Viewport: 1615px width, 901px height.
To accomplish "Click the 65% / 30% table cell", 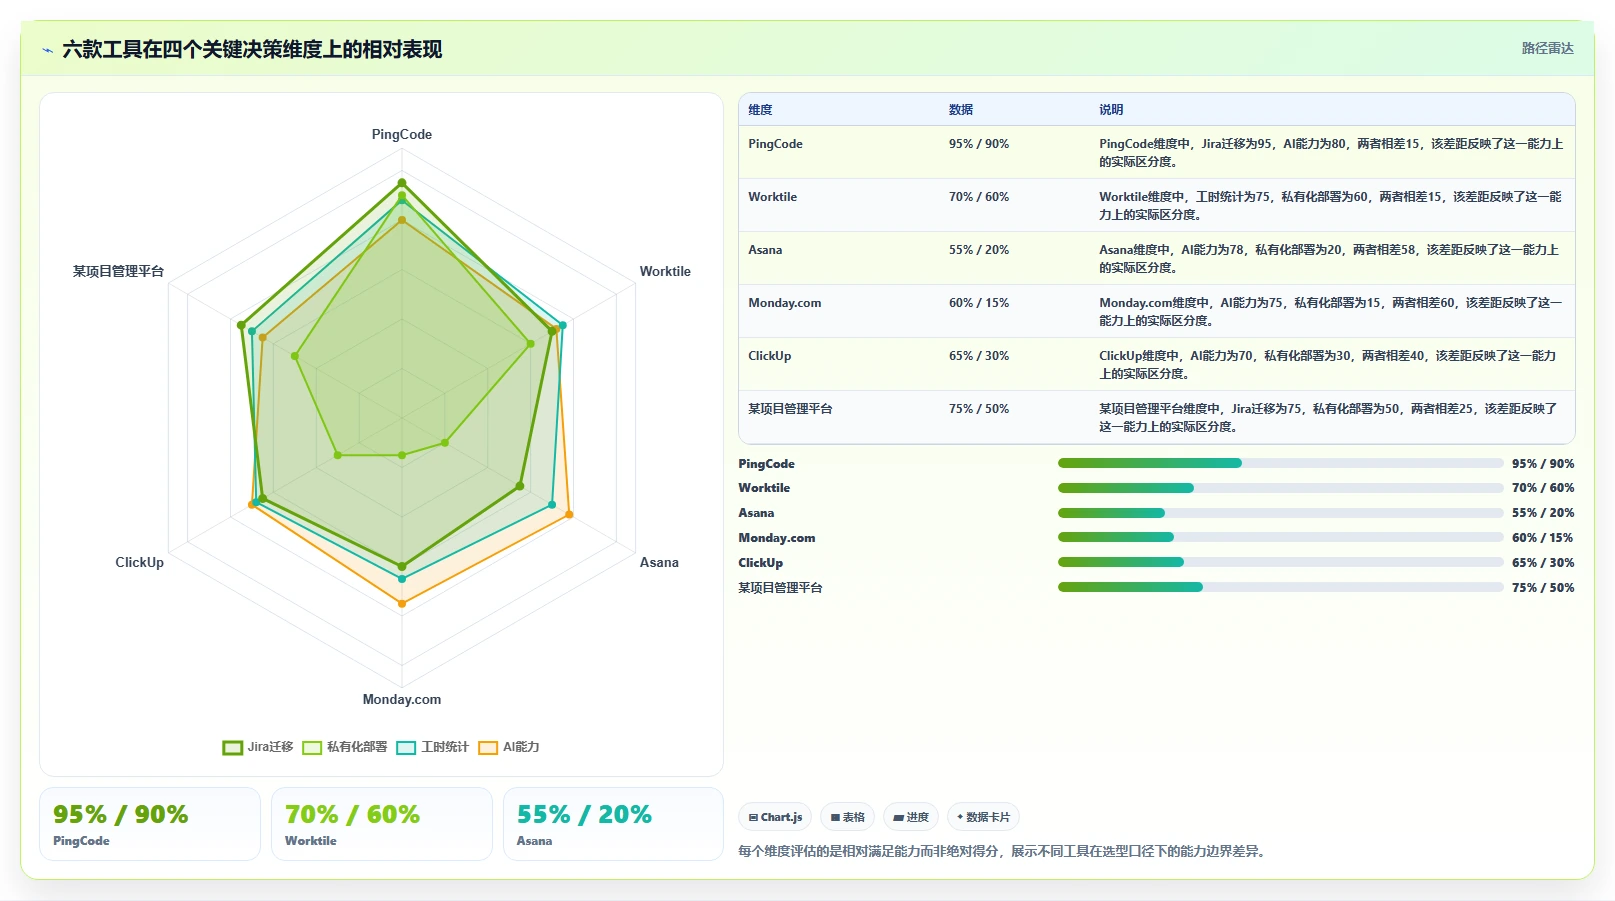I will (x=979, y=356).
